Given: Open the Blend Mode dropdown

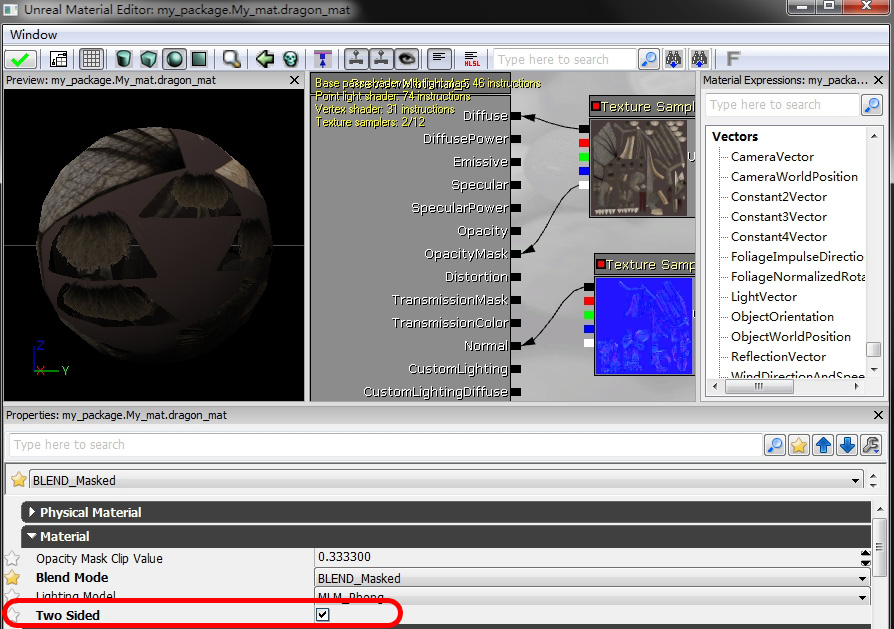Looking at the screenshot, I should click(591, 578).
